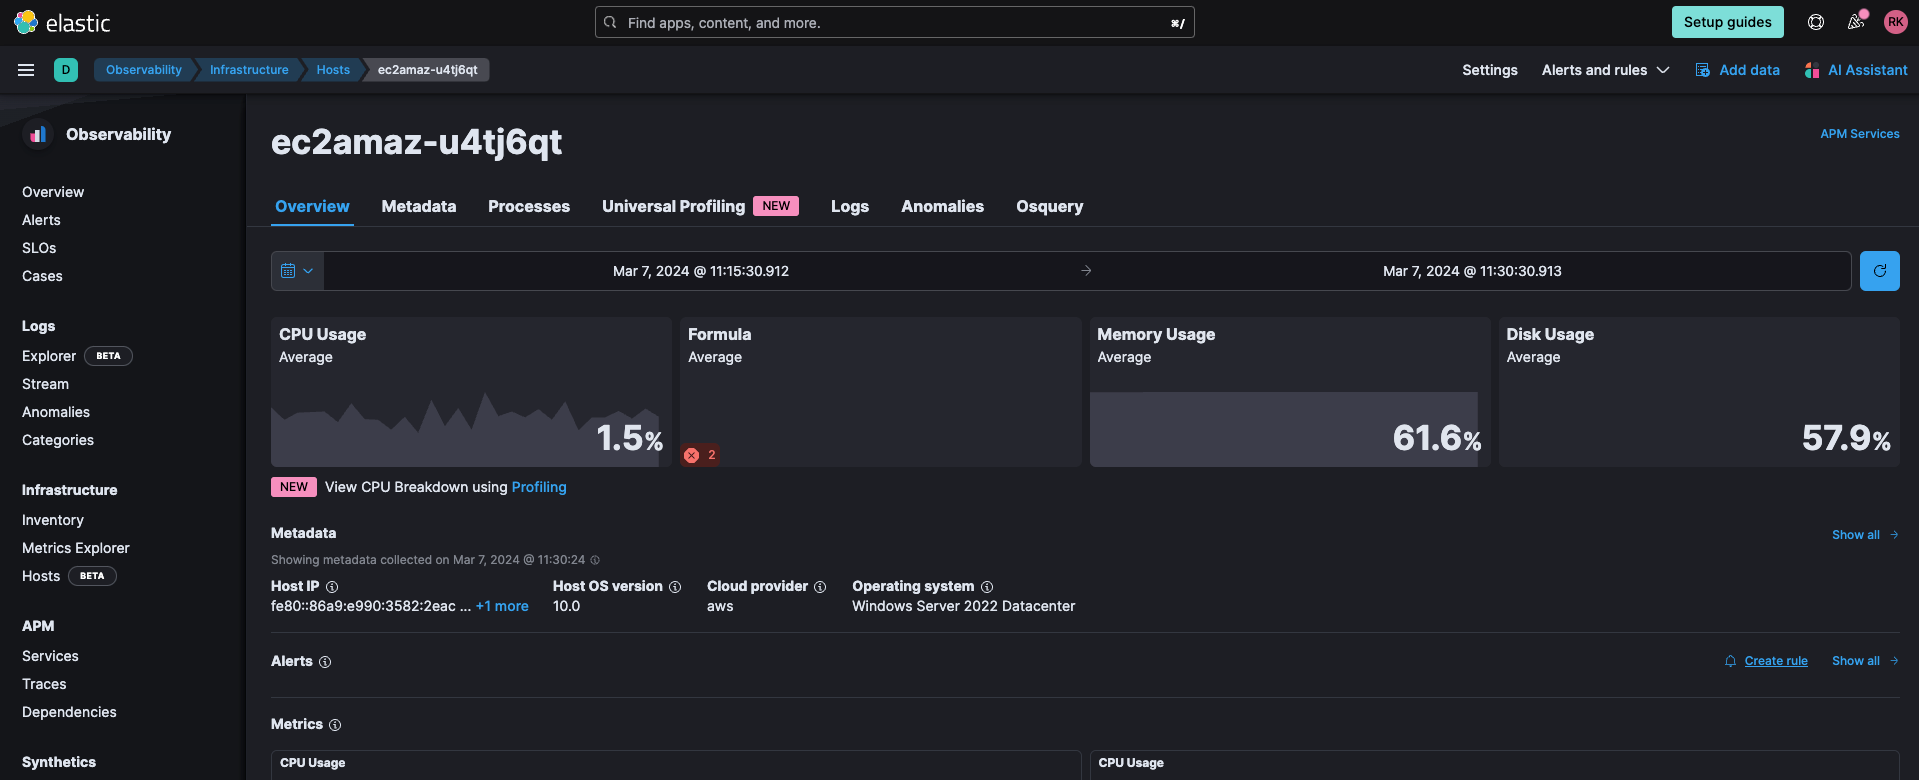This screenshot has width=1919, height=780.
Task: Open the APM Services link
Action: pos(1859,134)
